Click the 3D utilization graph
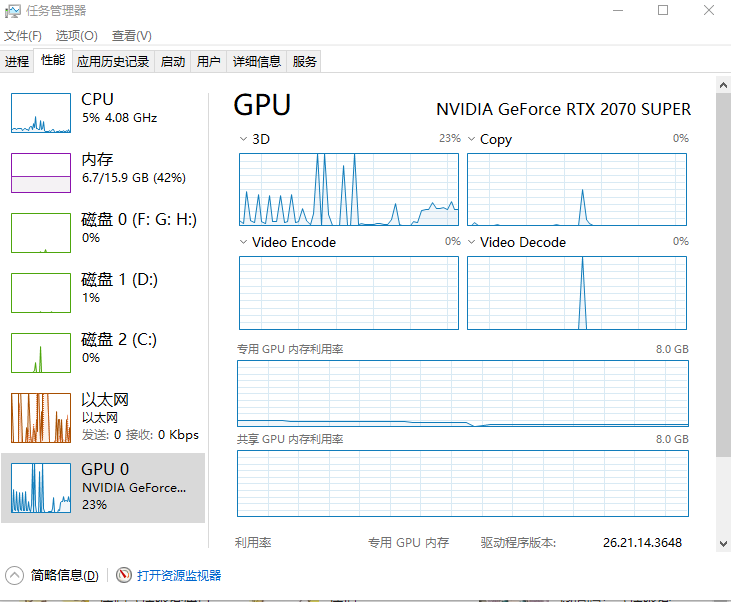 pos(349,189)
